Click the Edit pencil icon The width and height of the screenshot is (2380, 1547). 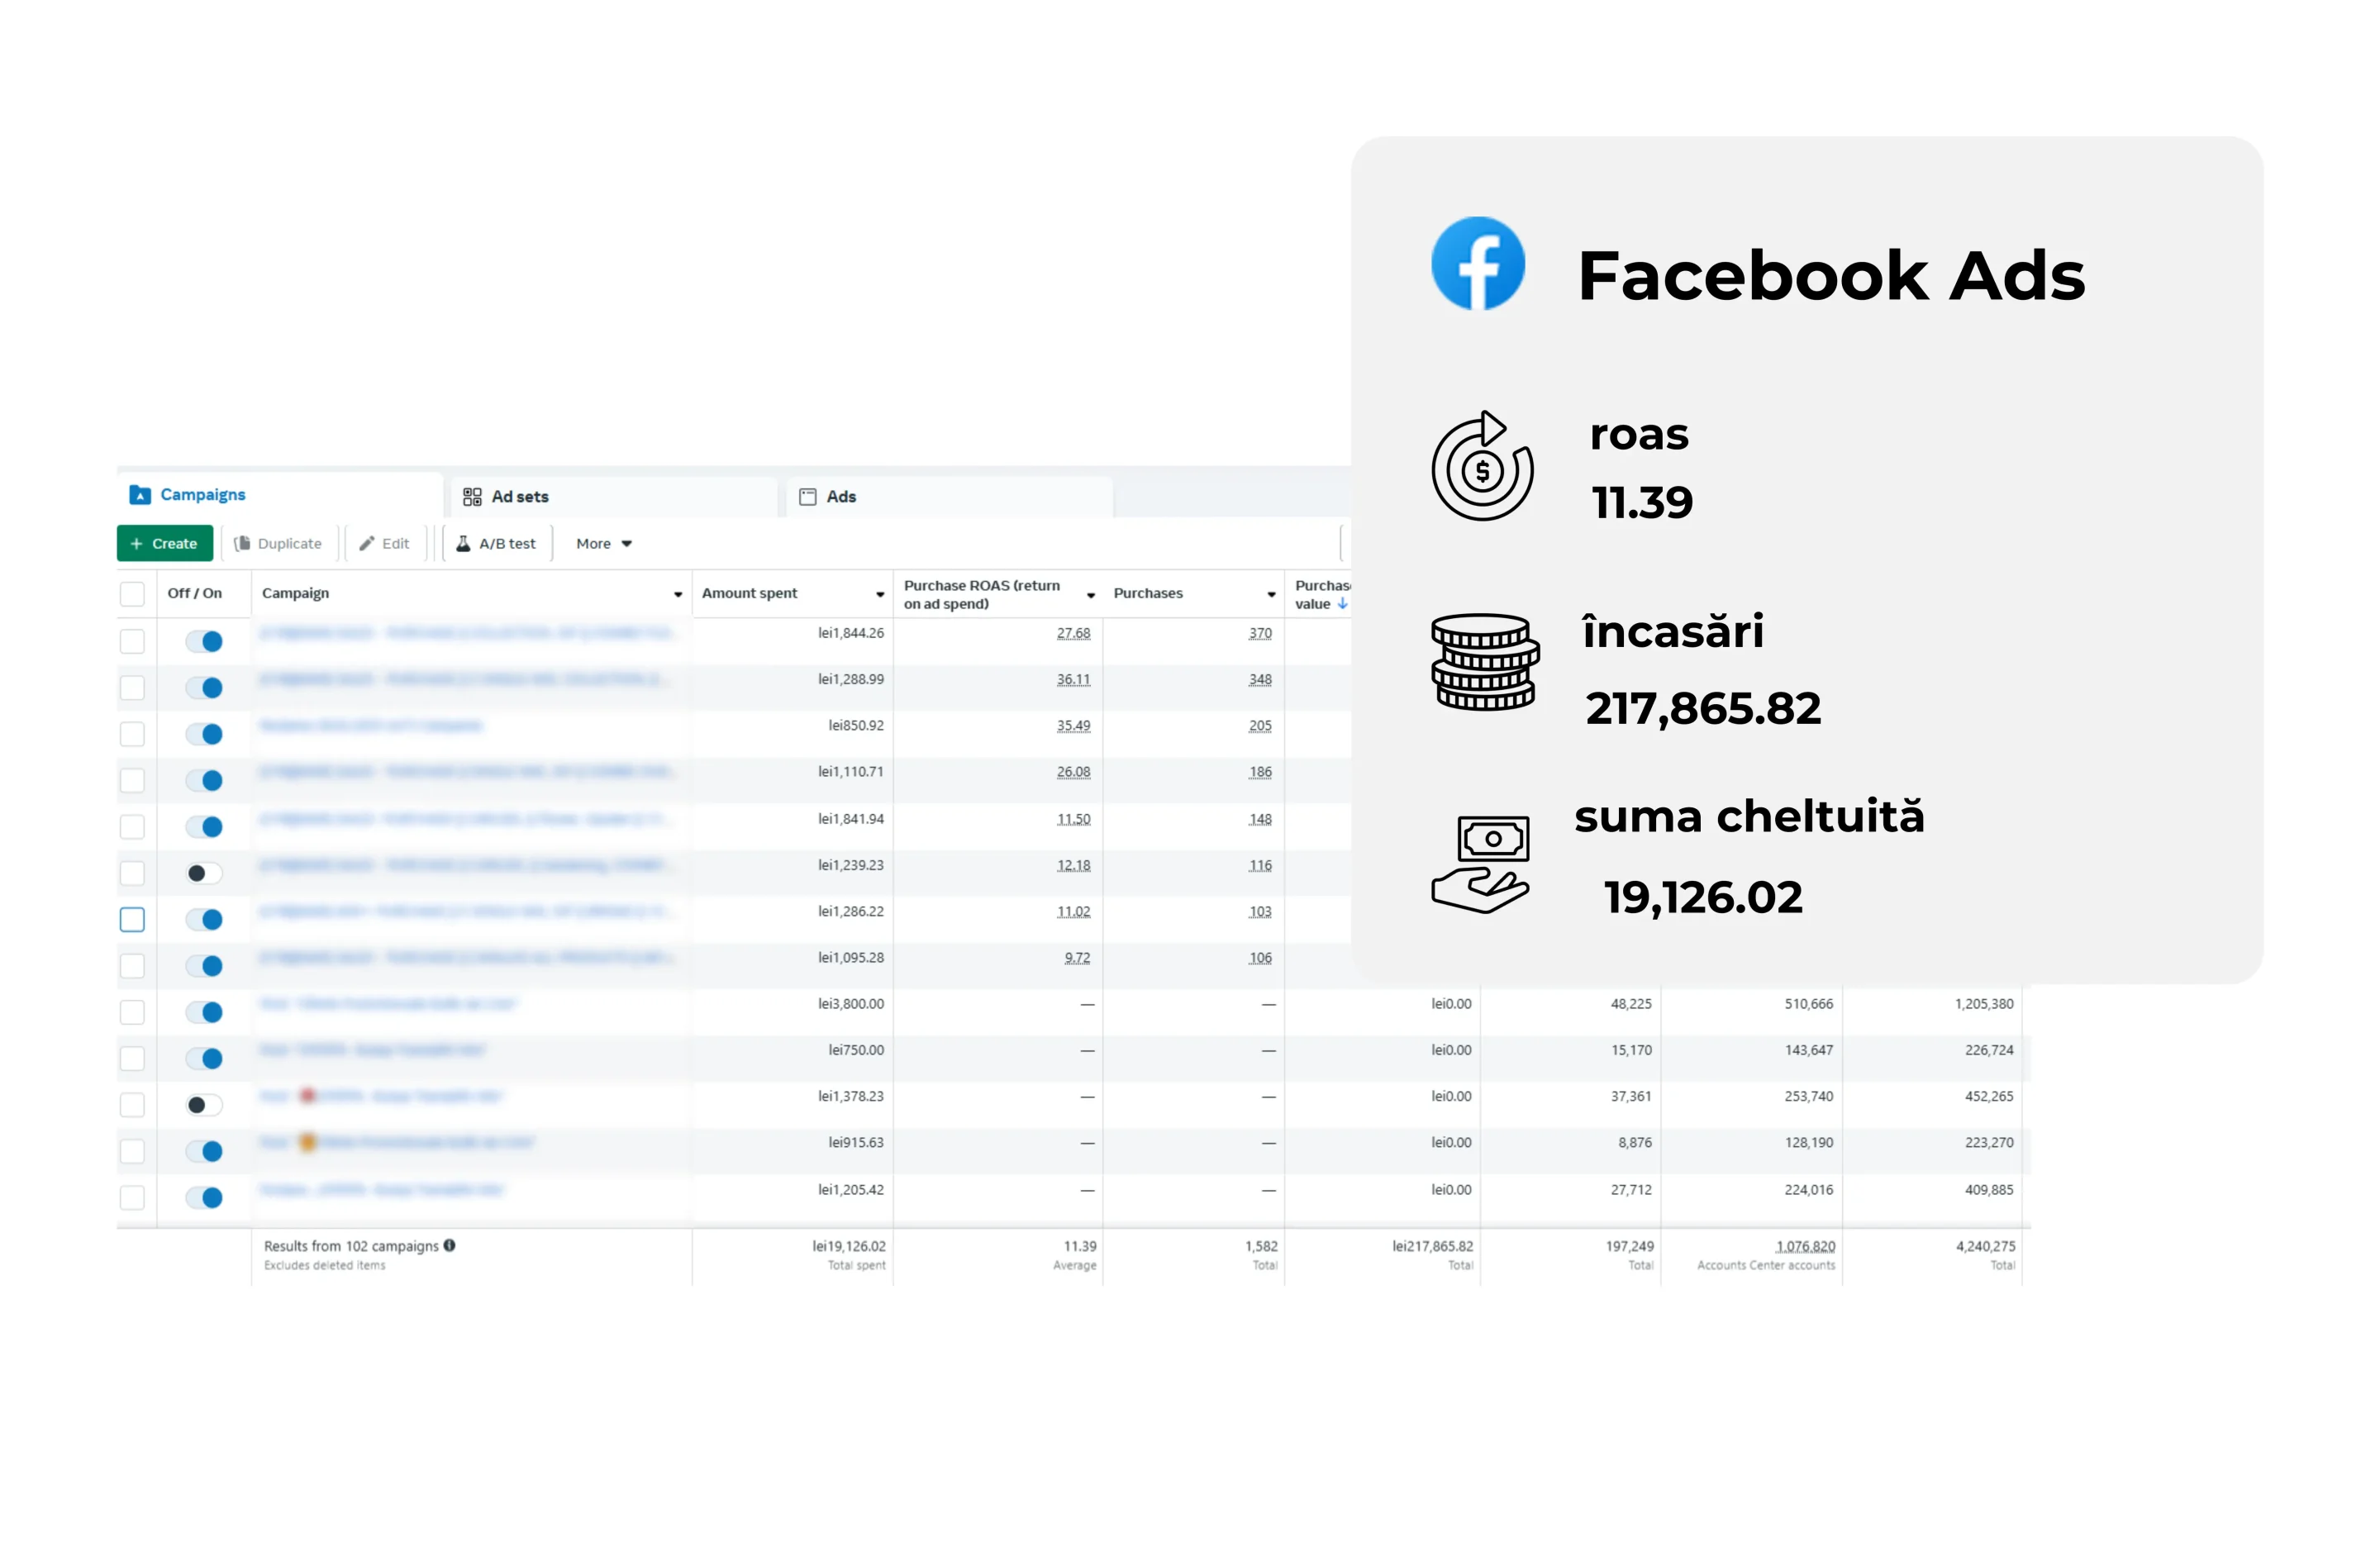pyautogui.click(x=369, y=543)
